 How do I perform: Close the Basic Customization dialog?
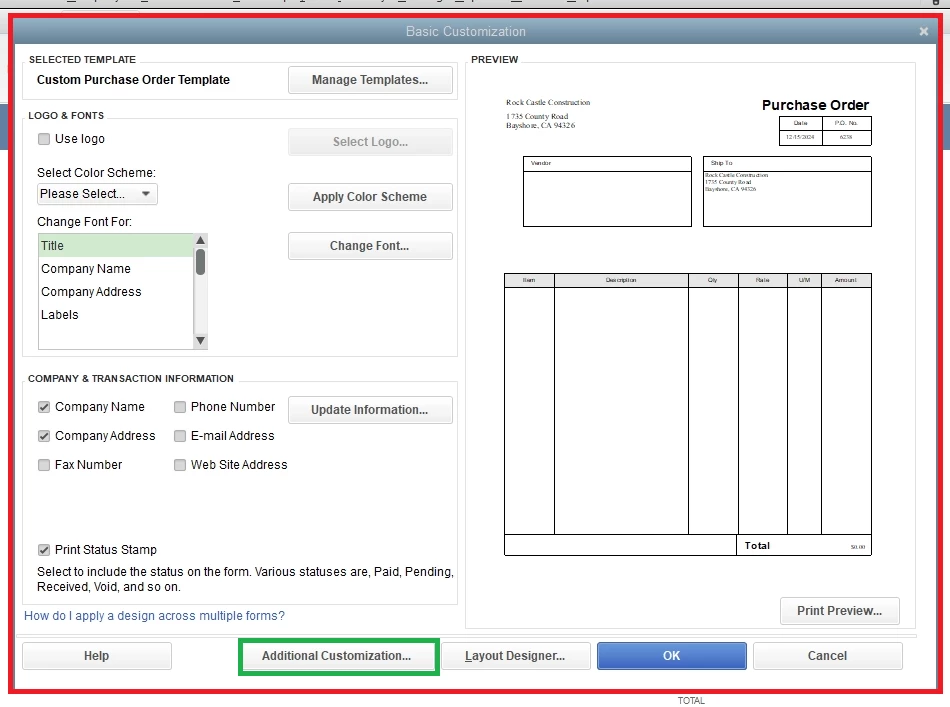point(923,31)
